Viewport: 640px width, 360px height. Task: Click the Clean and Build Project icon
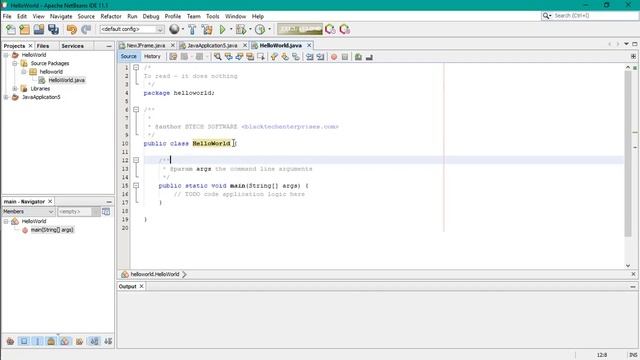[x=207, y=29]
